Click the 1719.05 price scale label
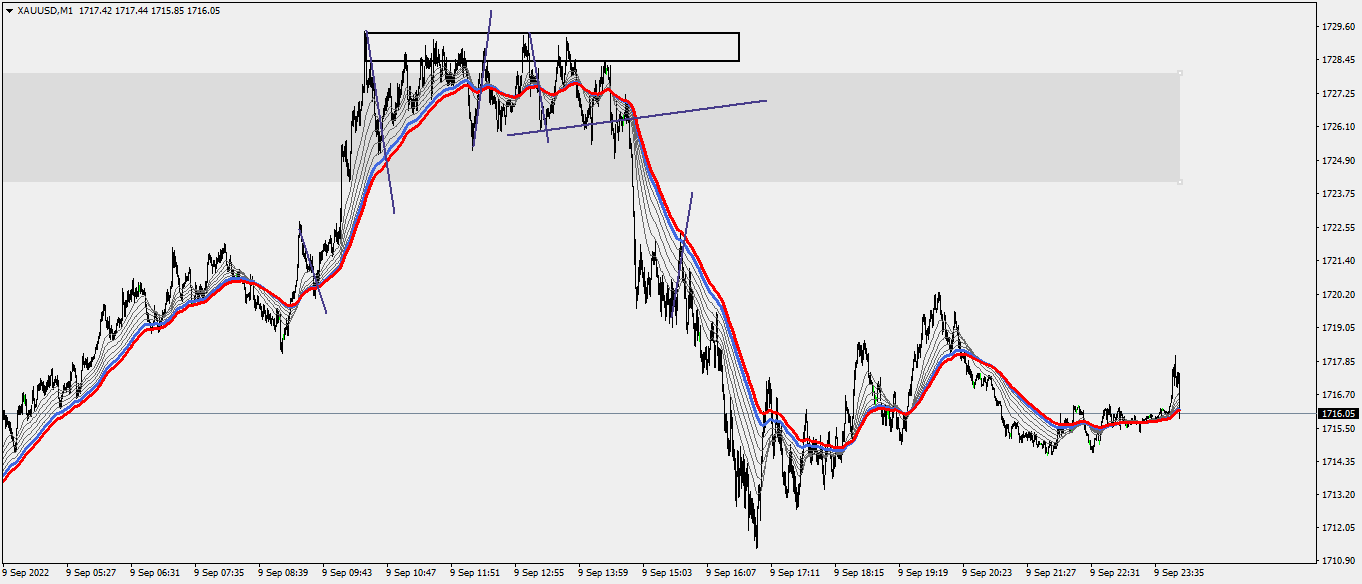This screenshot has width=1362, height=584. (1337, 328)
